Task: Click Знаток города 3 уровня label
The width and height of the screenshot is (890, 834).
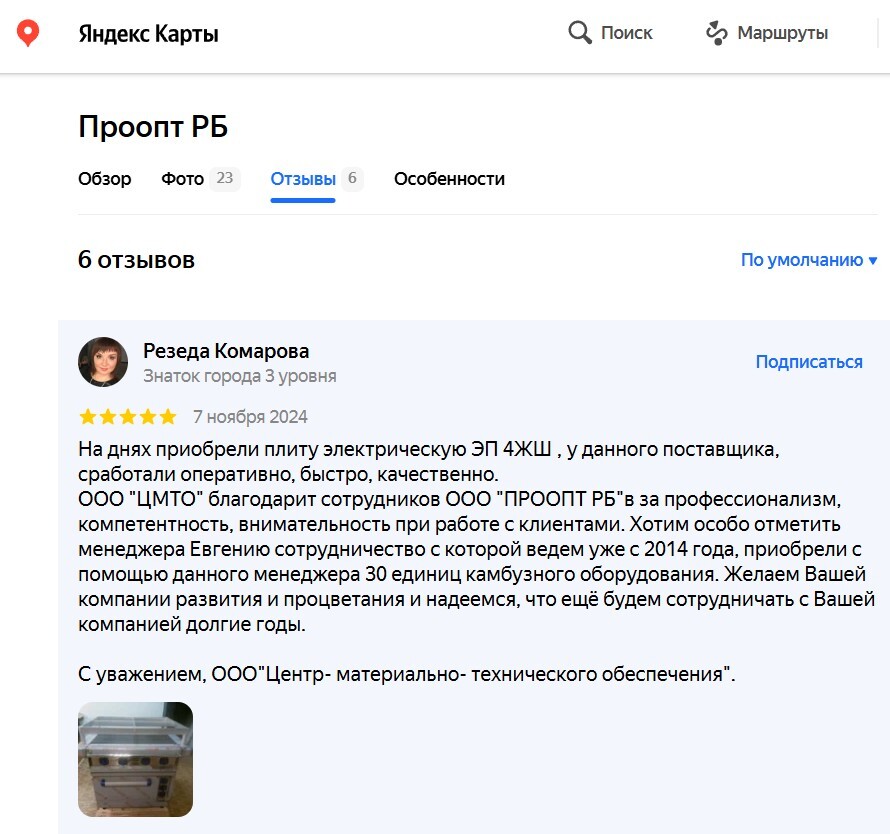Action: 240,376
